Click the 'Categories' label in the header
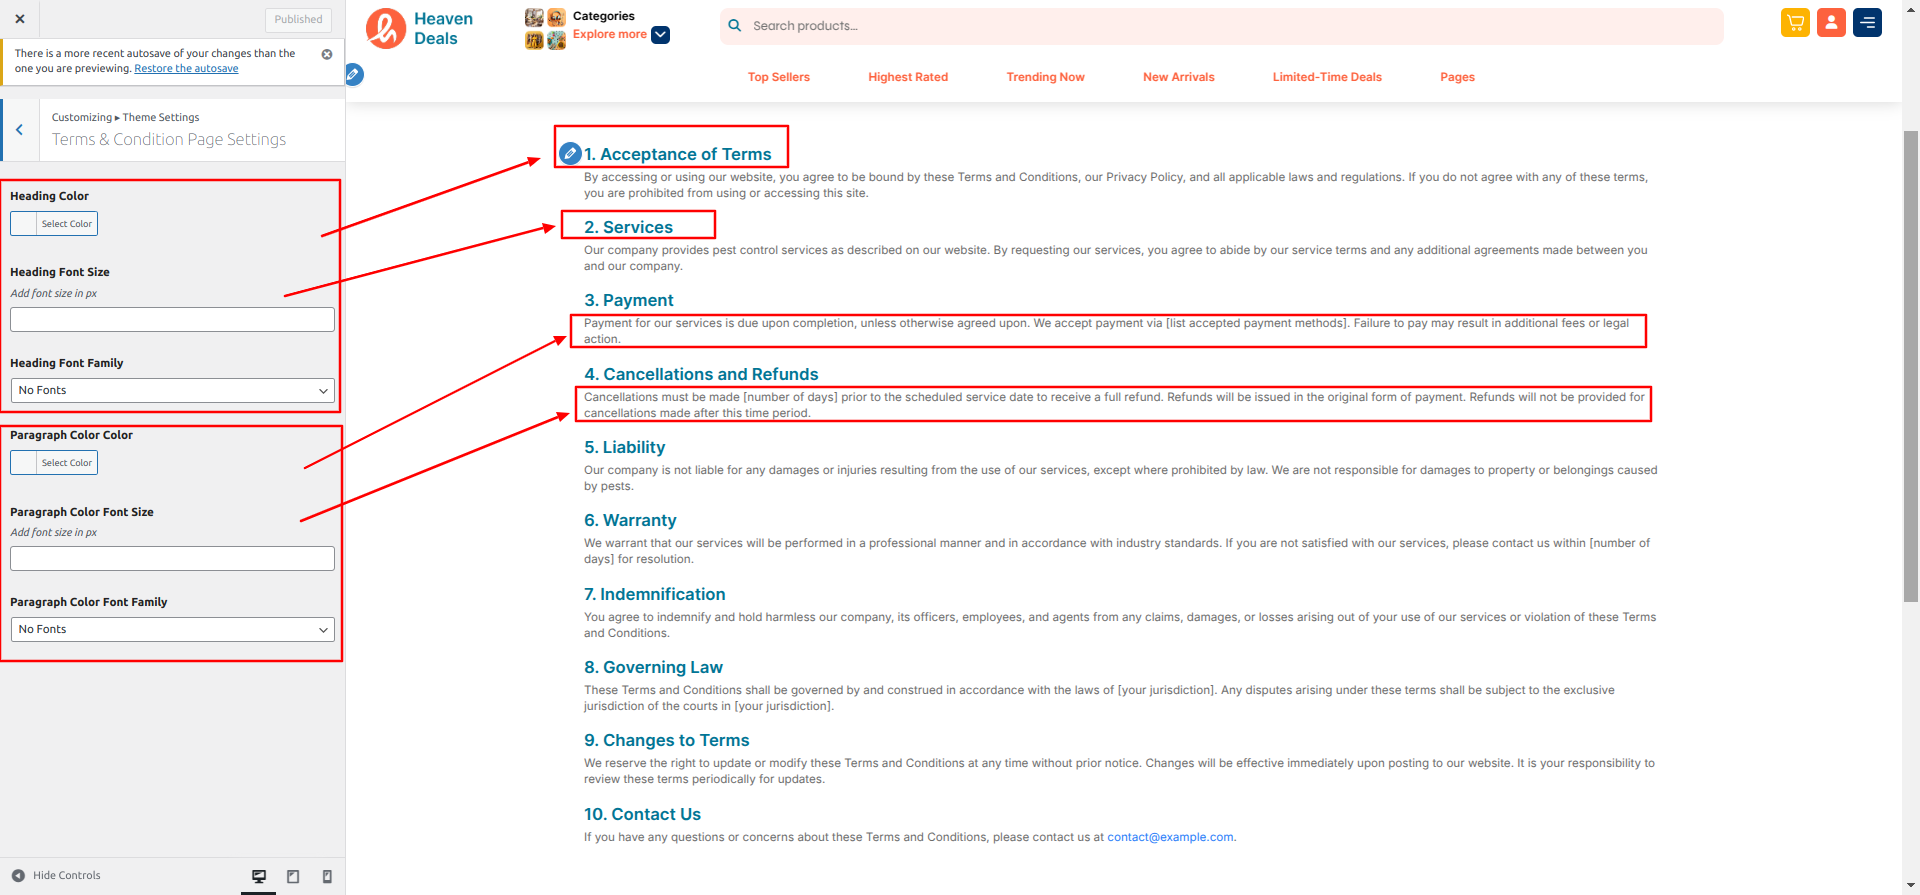The image size is (1920, 895). click(x=604, y=16)
